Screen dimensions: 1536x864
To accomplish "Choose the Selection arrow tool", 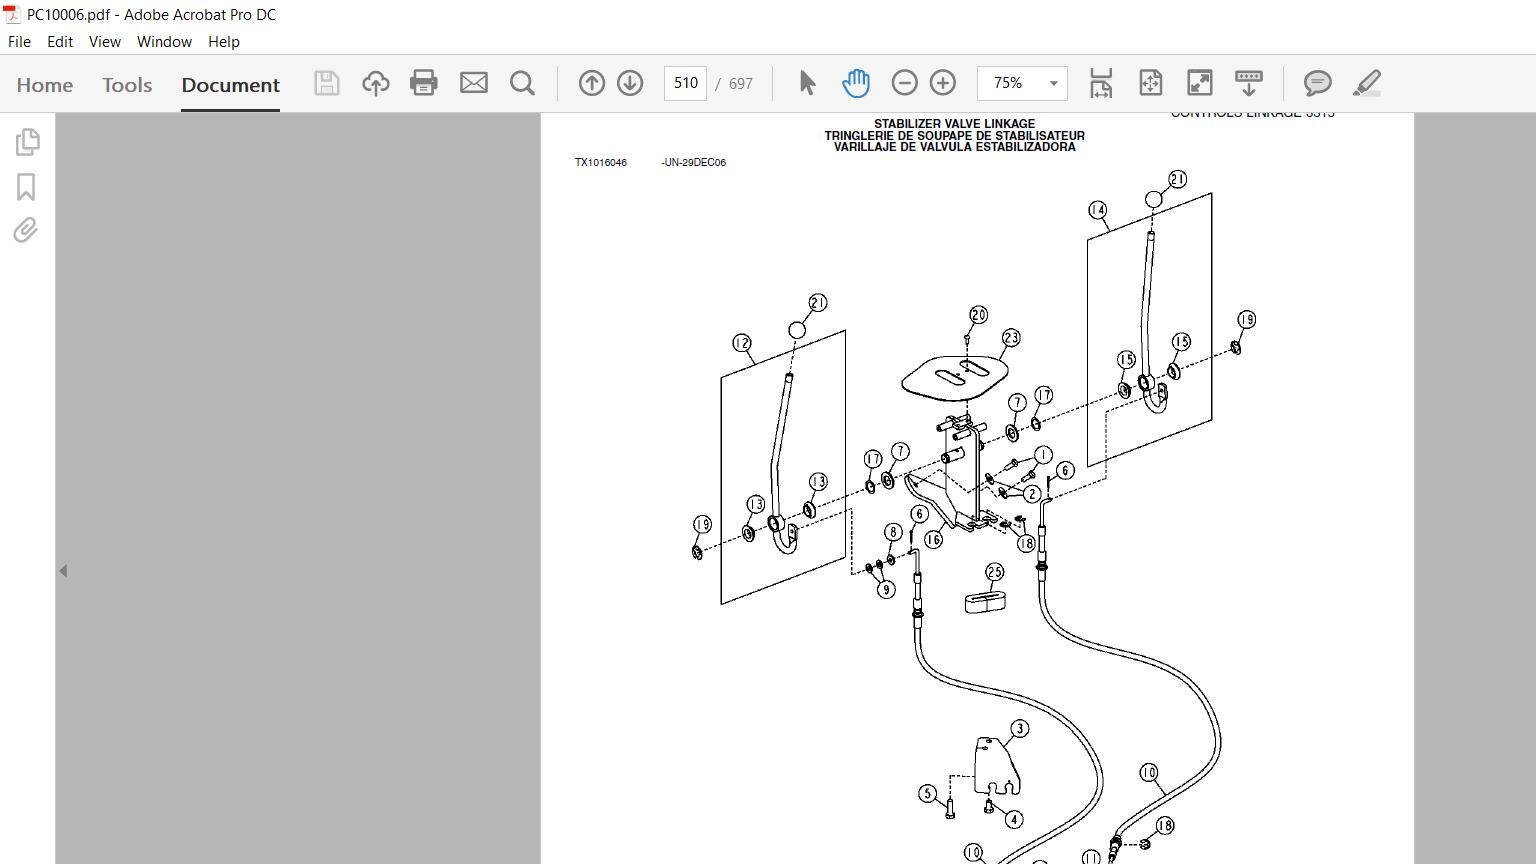I will (x=807, y=83).
